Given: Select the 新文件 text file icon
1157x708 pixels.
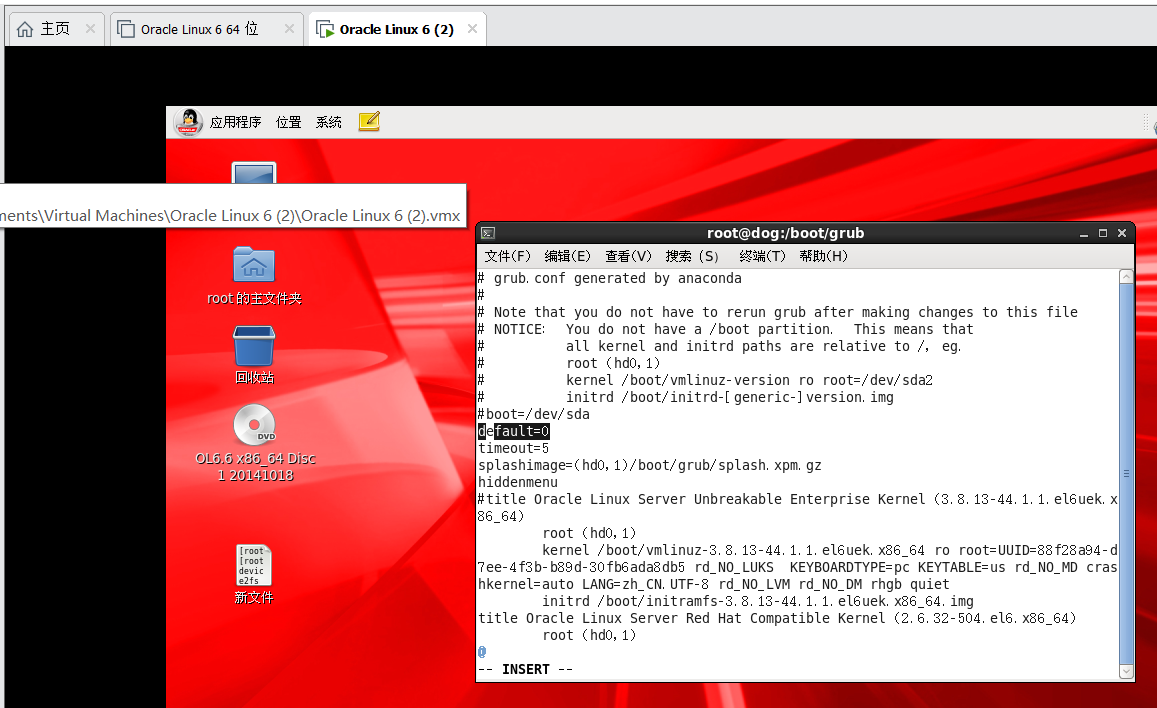Looking at the screenshot, I should pos(254,575).
